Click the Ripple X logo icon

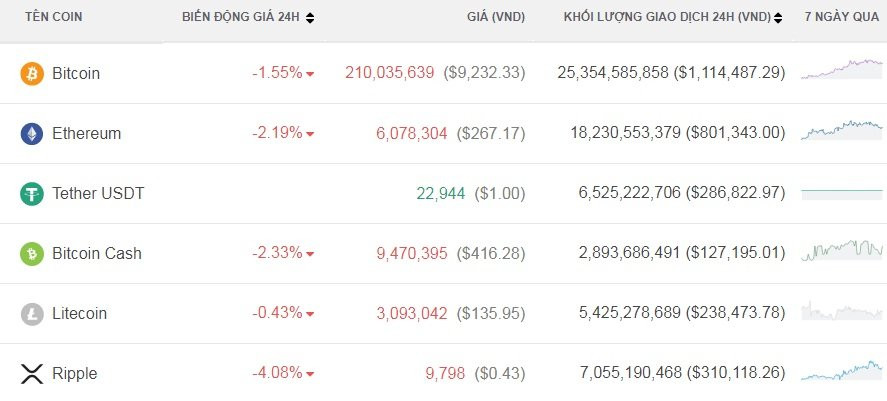32,373
